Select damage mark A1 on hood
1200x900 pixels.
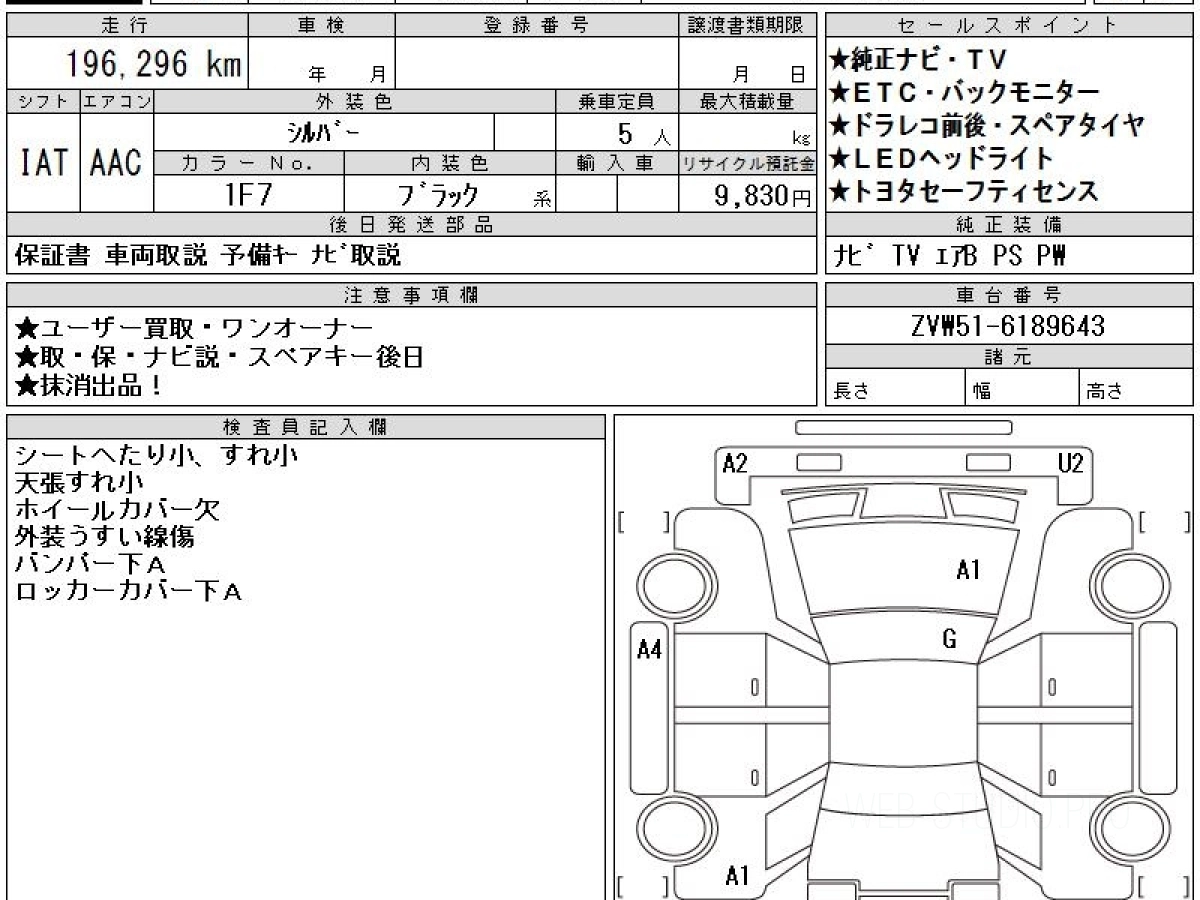pos(968,571)
